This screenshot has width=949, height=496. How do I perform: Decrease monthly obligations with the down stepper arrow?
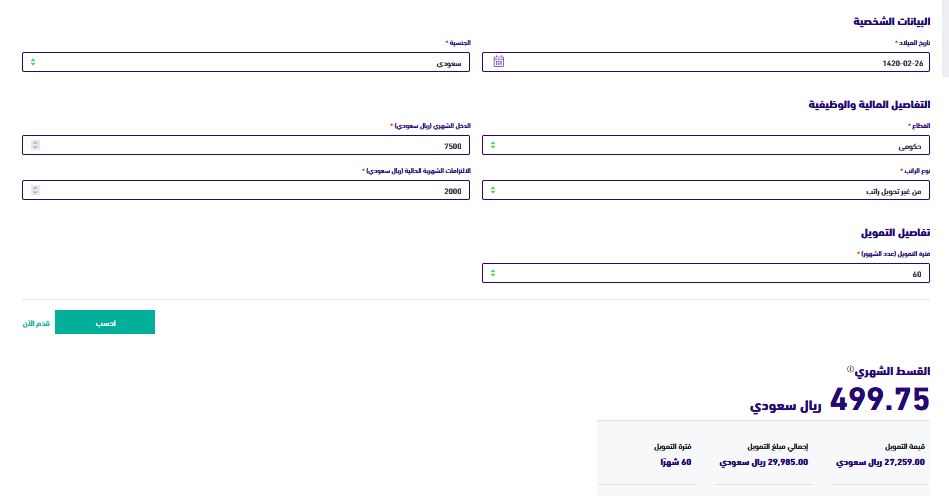pos(35,192)
